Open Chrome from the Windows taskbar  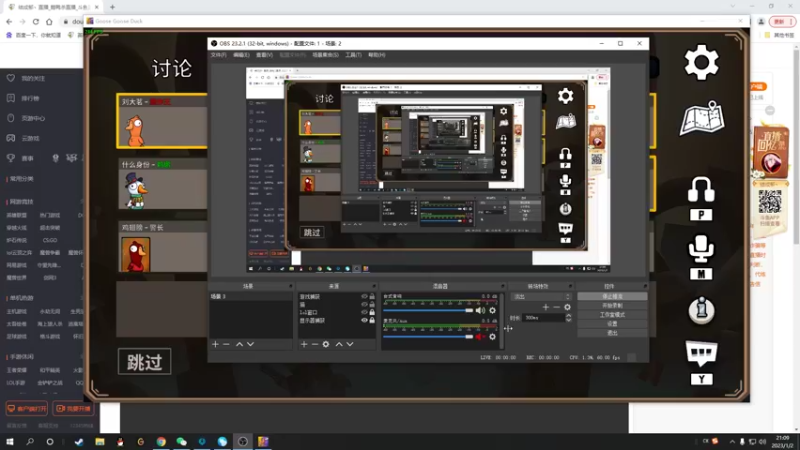[x=161, y=441]
